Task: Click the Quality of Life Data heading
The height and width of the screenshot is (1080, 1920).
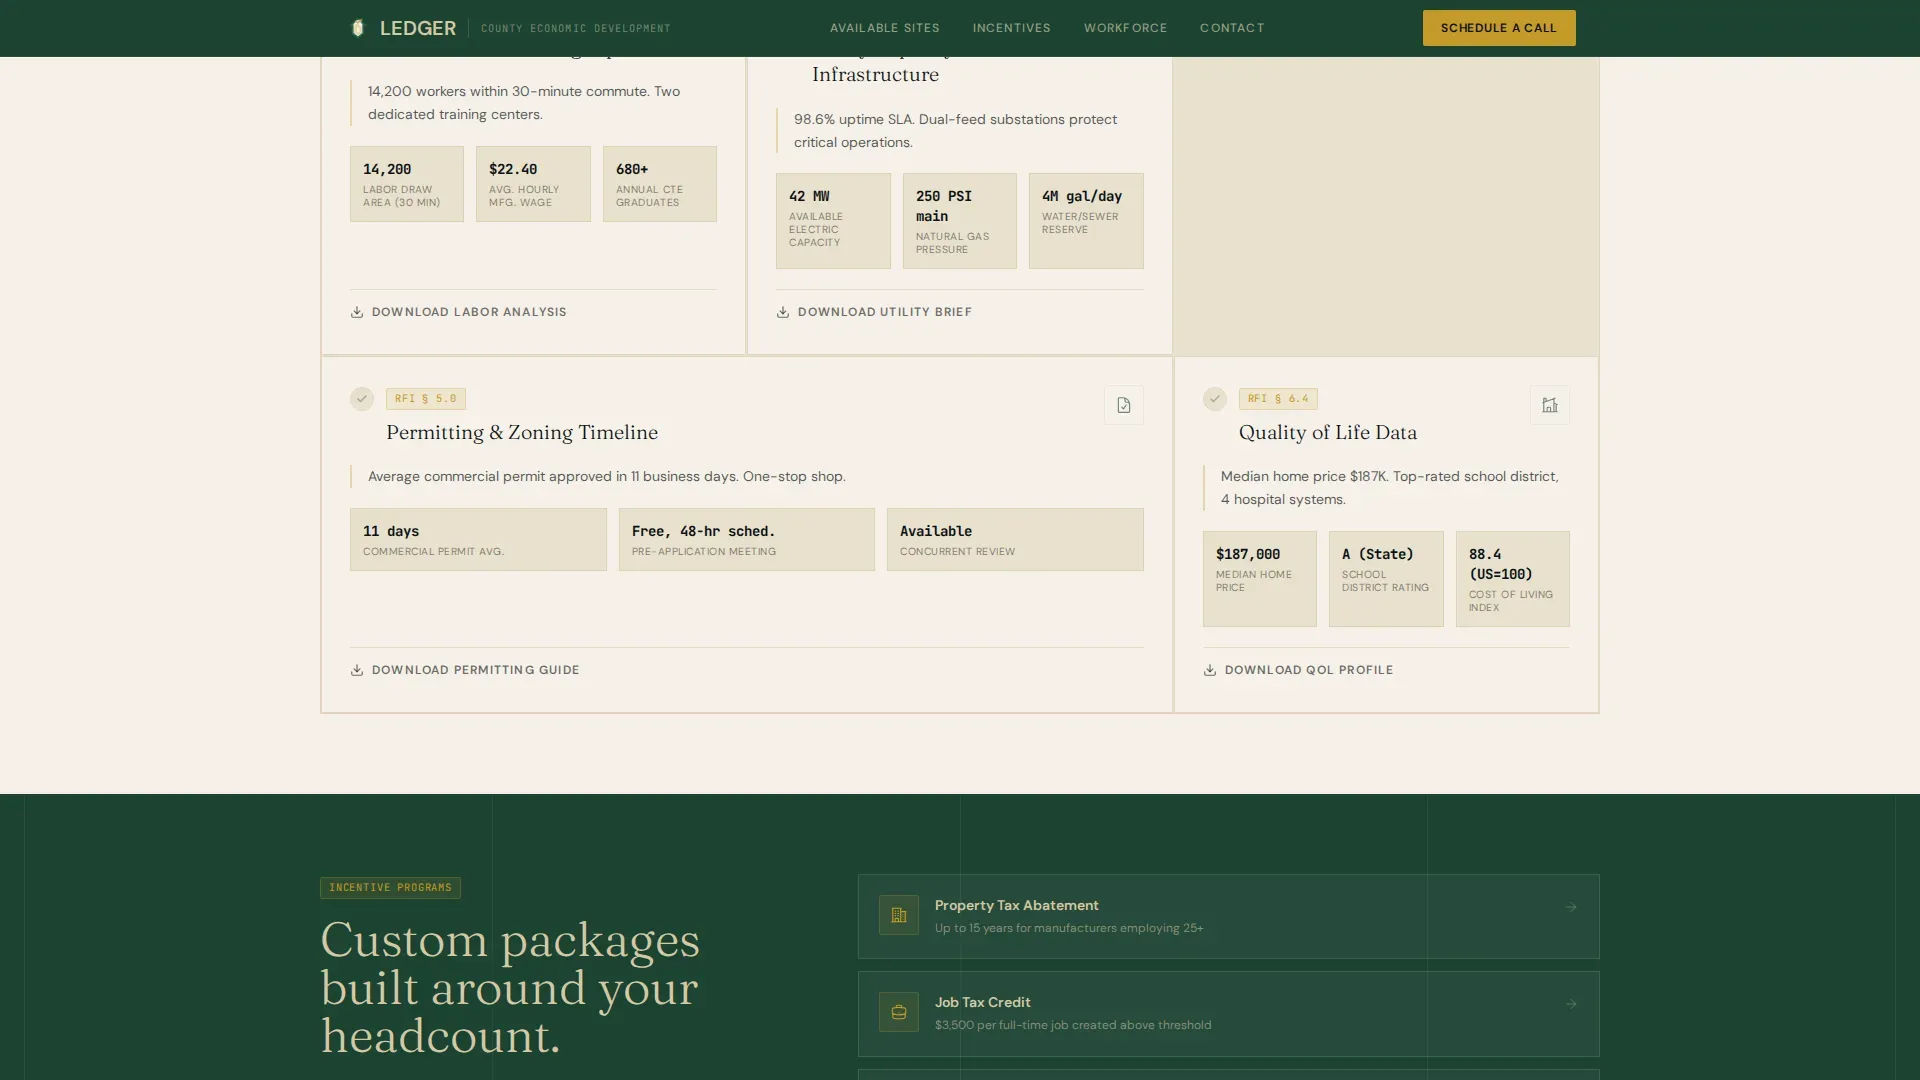Action: [x=1328, y=432]
